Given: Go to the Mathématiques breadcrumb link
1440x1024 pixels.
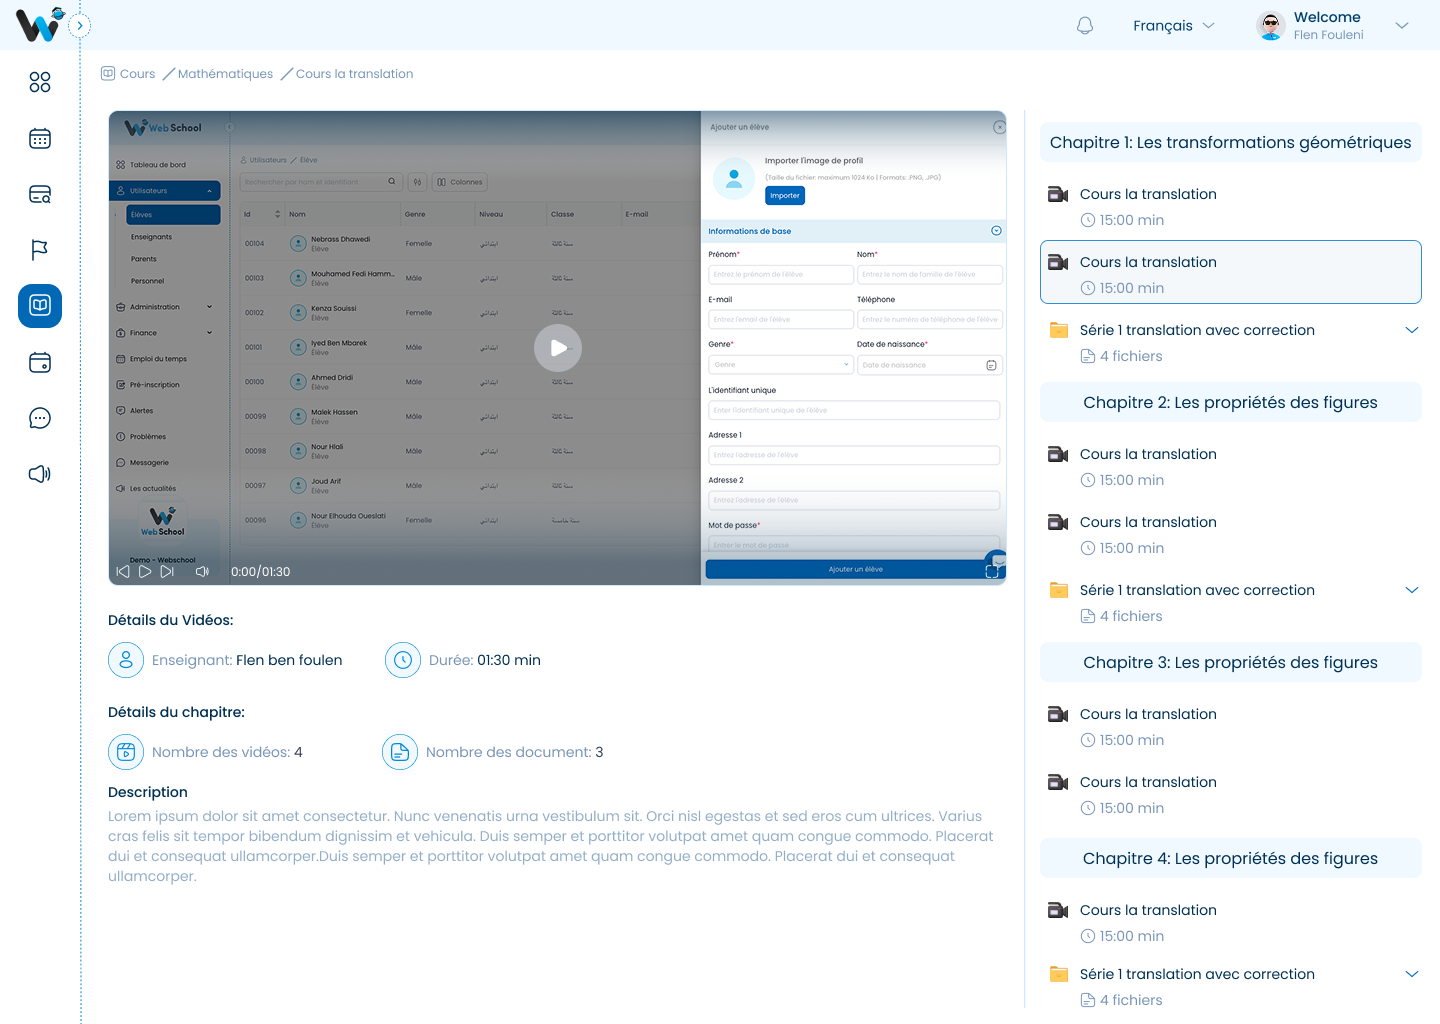Looking at the screenshot, I should pos(225,74).
